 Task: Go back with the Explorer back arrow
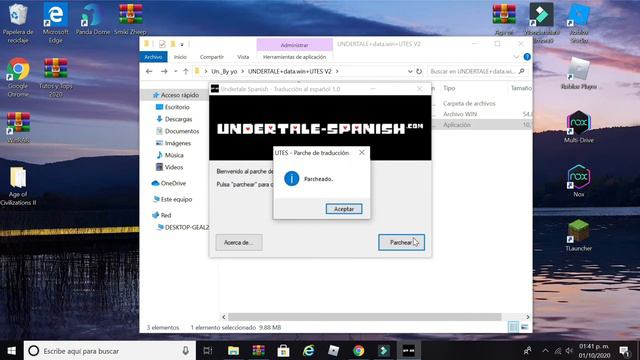149,71
